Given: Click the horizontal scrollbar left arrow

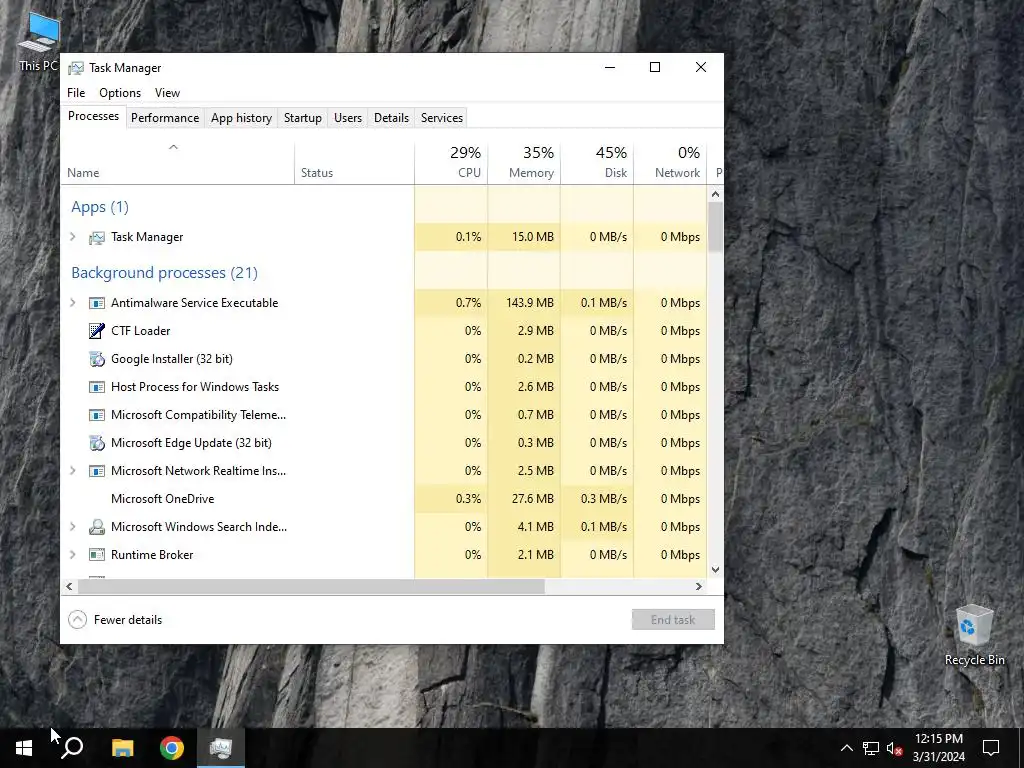Looking at the screenshot, I should click(69, 586).
